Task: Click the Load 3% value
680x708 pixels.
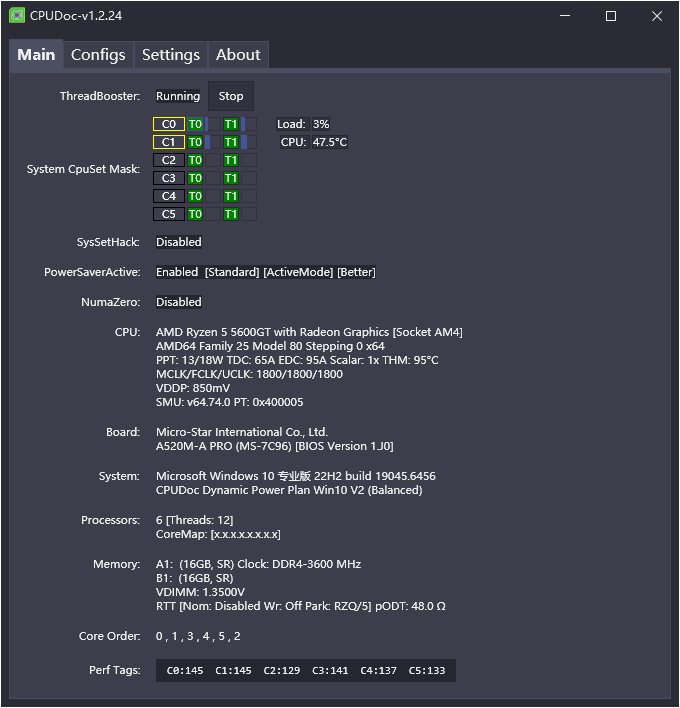Action: click(x=321, y=124)
